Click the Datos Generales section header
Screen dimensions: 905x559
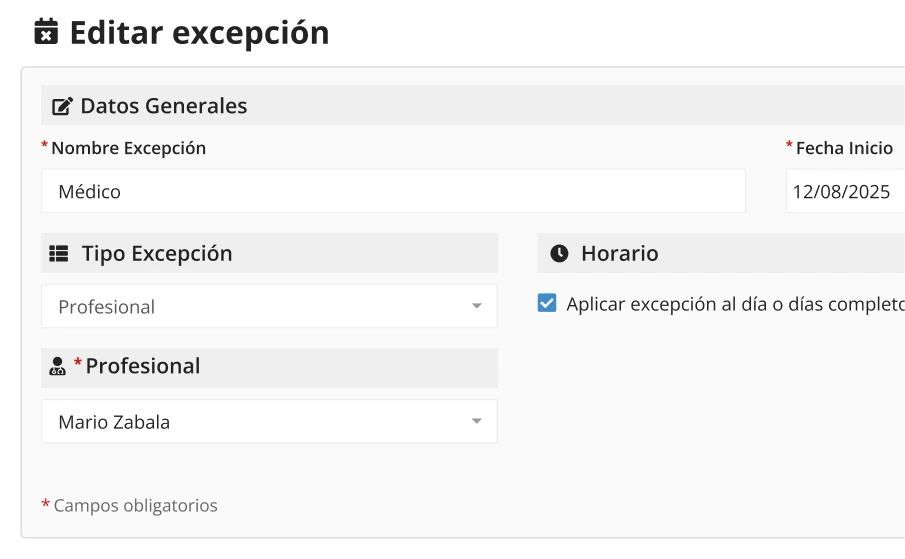pos(164,106)
